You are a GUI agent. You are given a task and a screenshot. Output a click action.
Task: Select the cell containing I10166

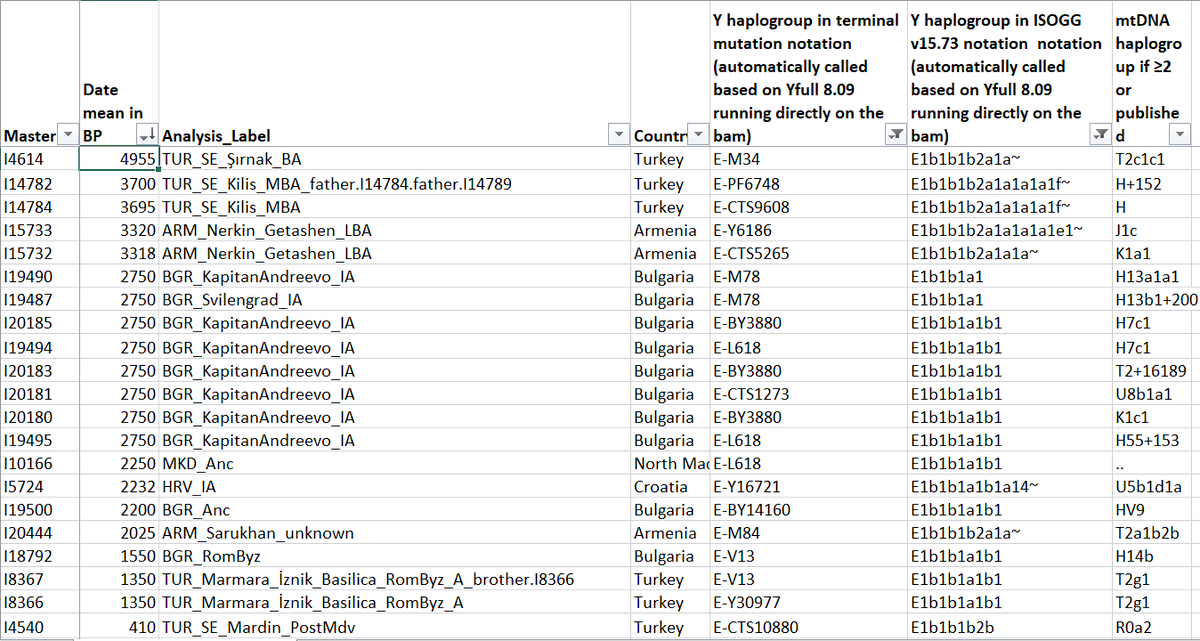pyautogui.click(x=40, y=463)
